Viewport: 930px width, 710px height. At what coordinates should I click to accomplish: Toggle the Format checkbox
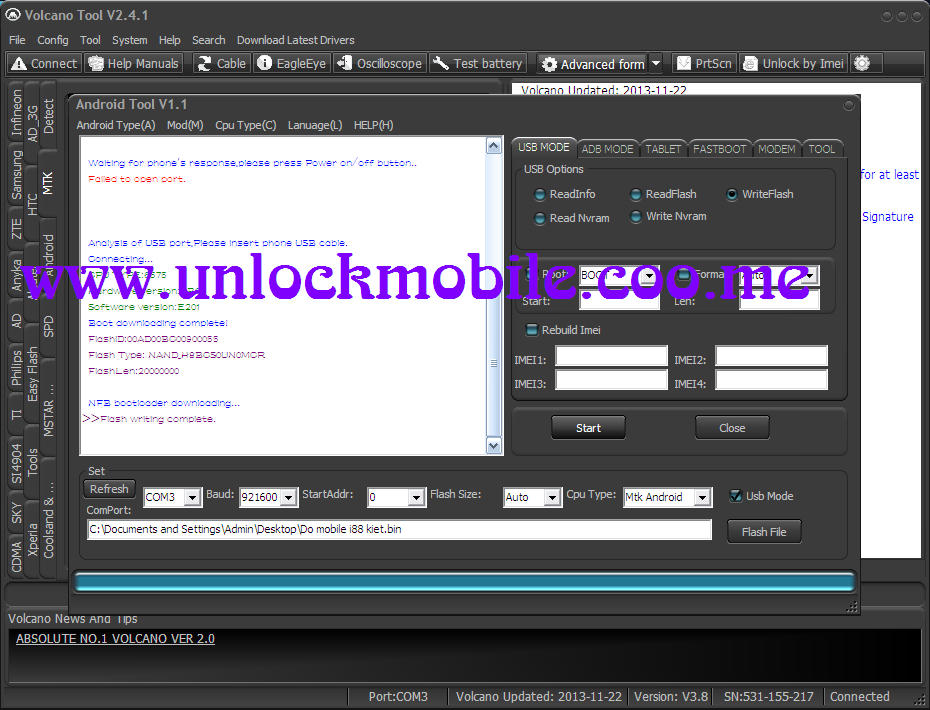tap(684, 275)
